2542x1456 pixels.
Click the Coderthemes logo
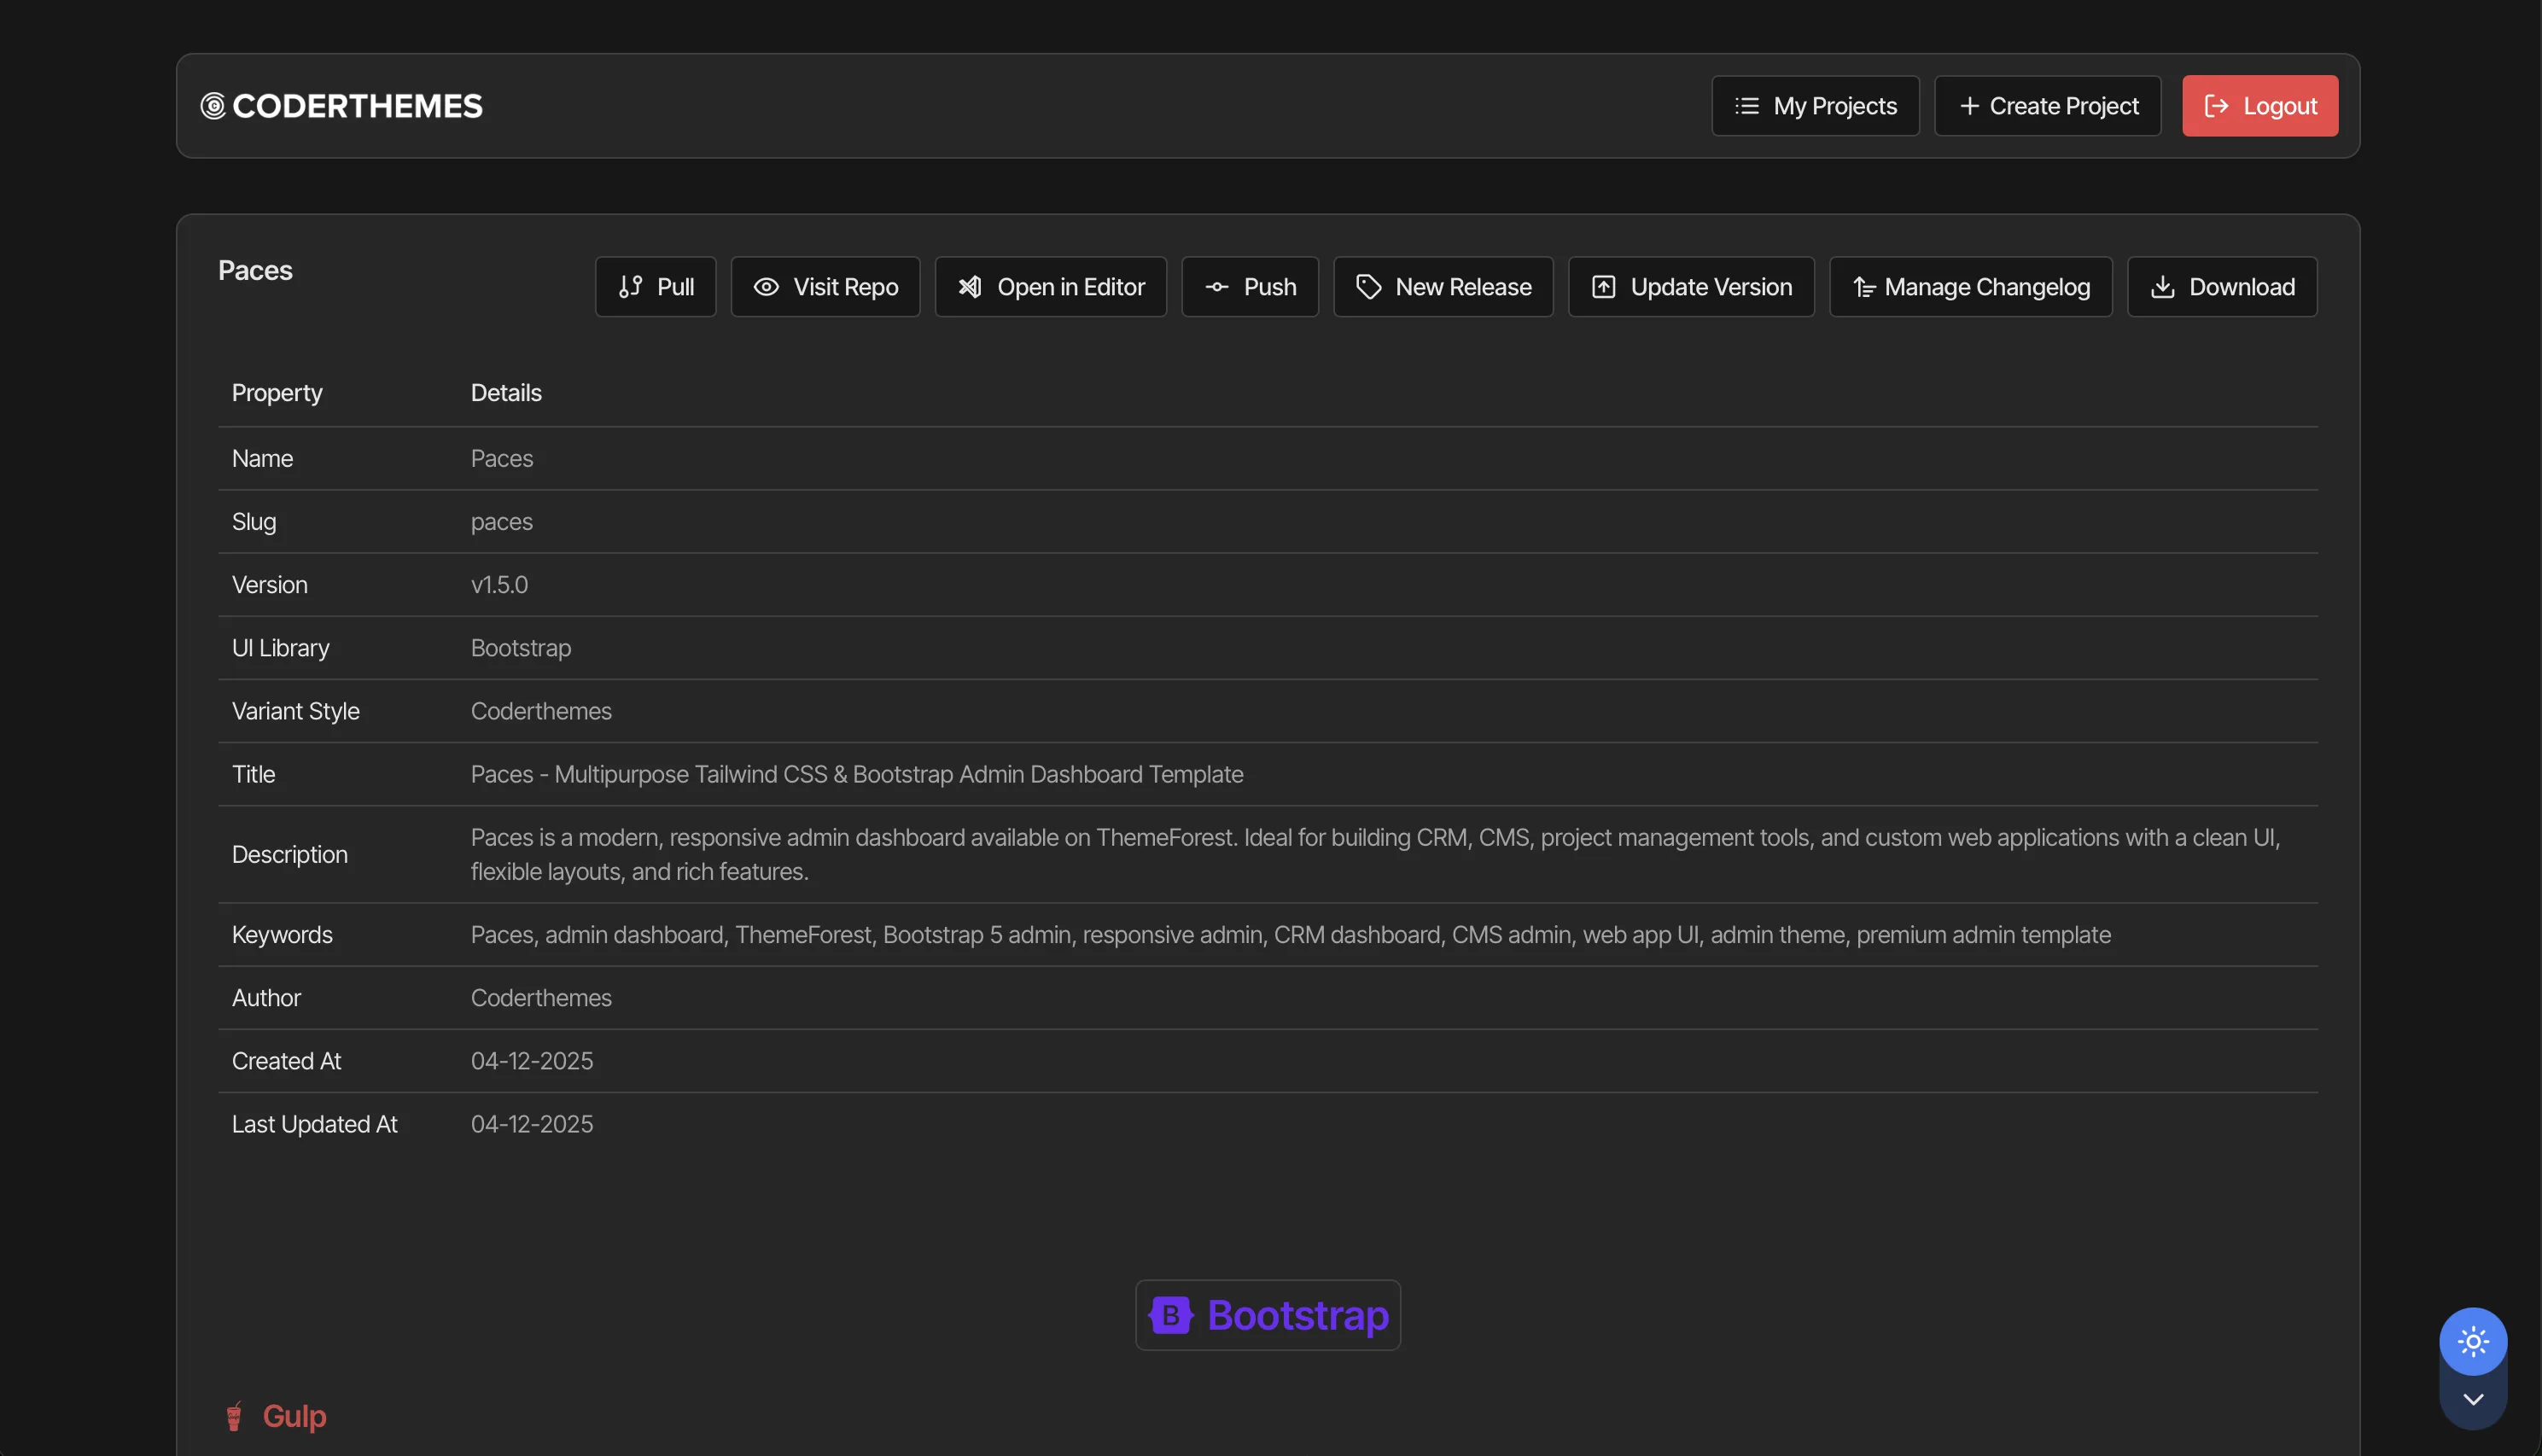pyautogui.click(x=341, y=106)
